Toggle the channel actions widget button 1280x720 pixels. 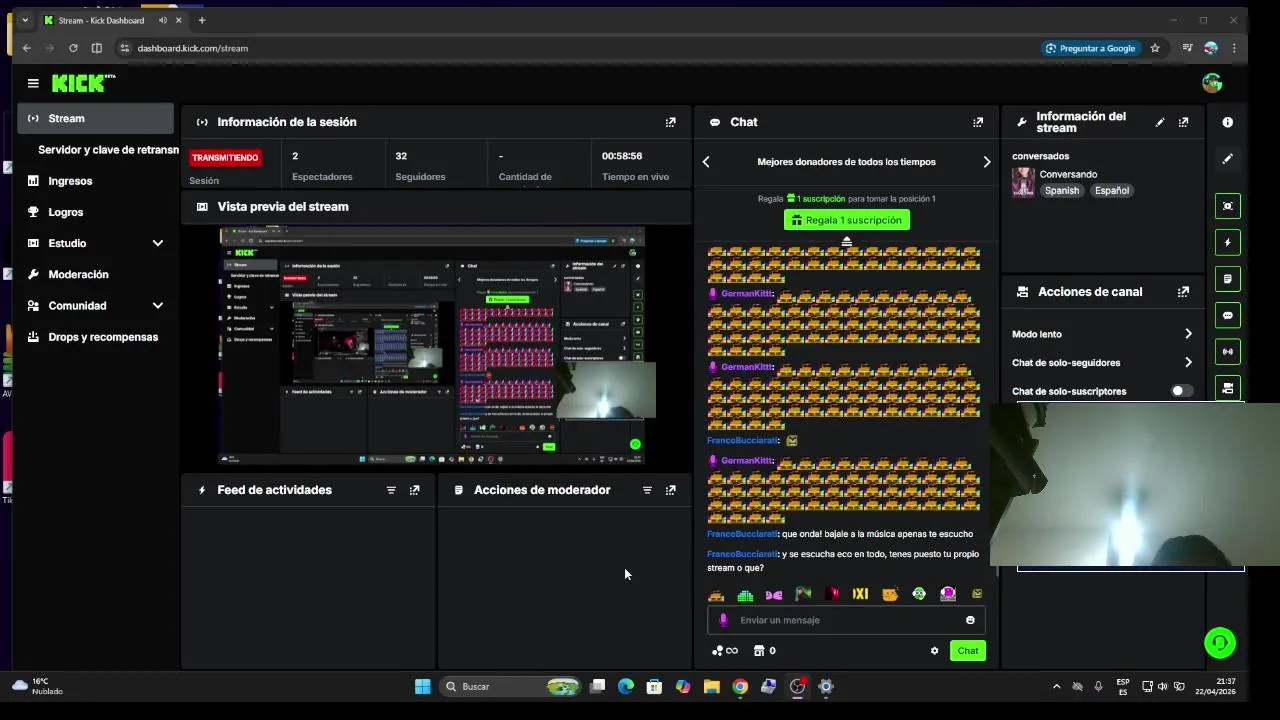[x=1227, y=388]
